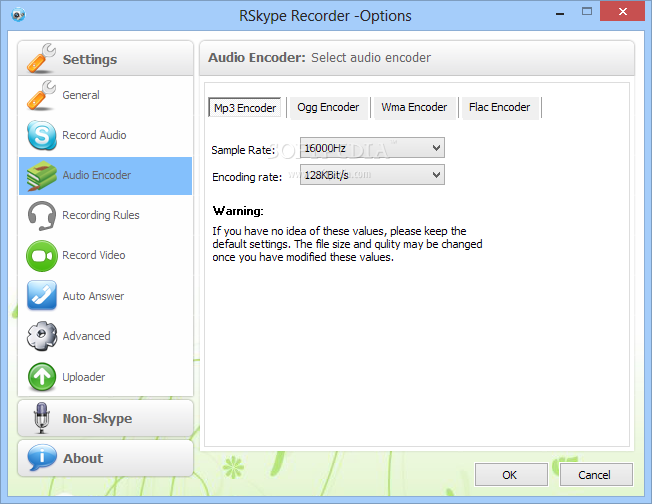652x504 pixels.
Task: Open the Advanced settings page
Action: tap(105, 336)
